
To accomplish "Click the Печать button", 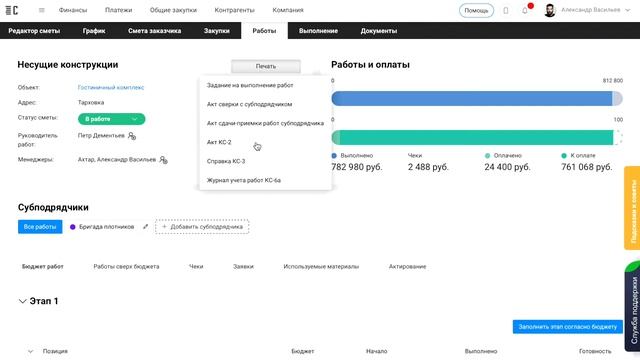I will click(x=266, y=66).
